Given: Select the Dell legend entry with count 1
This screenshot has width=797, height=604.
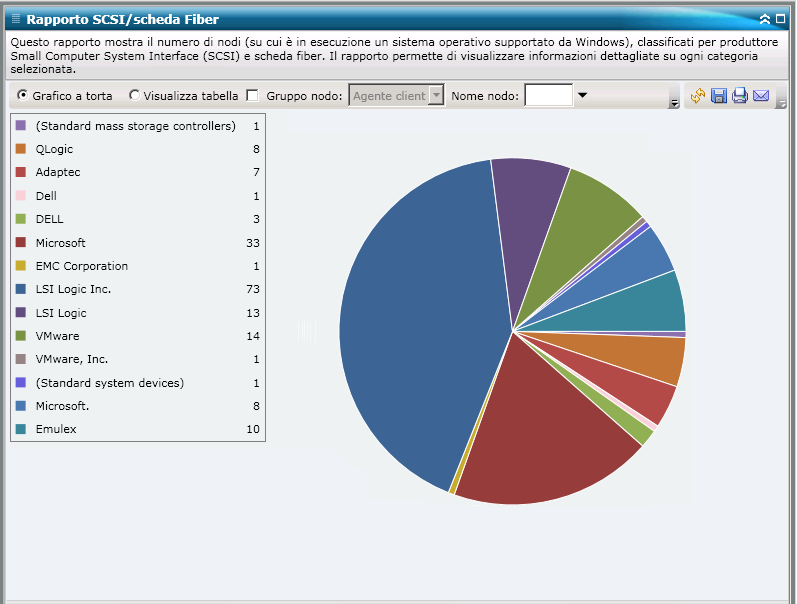Looking at the screenshot, I should click(x=138, y=196).
